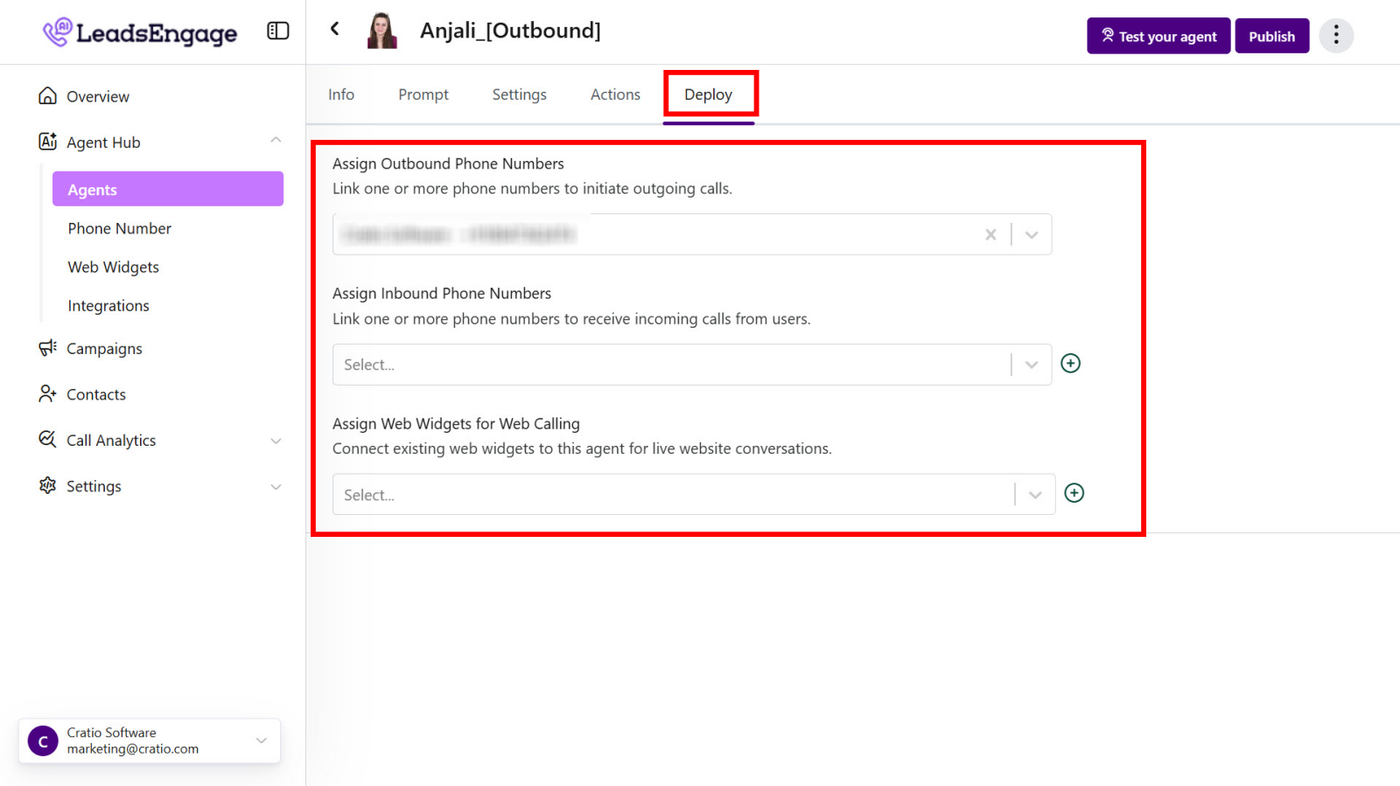Click the Agent Hub icon
Viewport: 1400px width, 786px height.
pyautogui.click(x=47, y=141)
